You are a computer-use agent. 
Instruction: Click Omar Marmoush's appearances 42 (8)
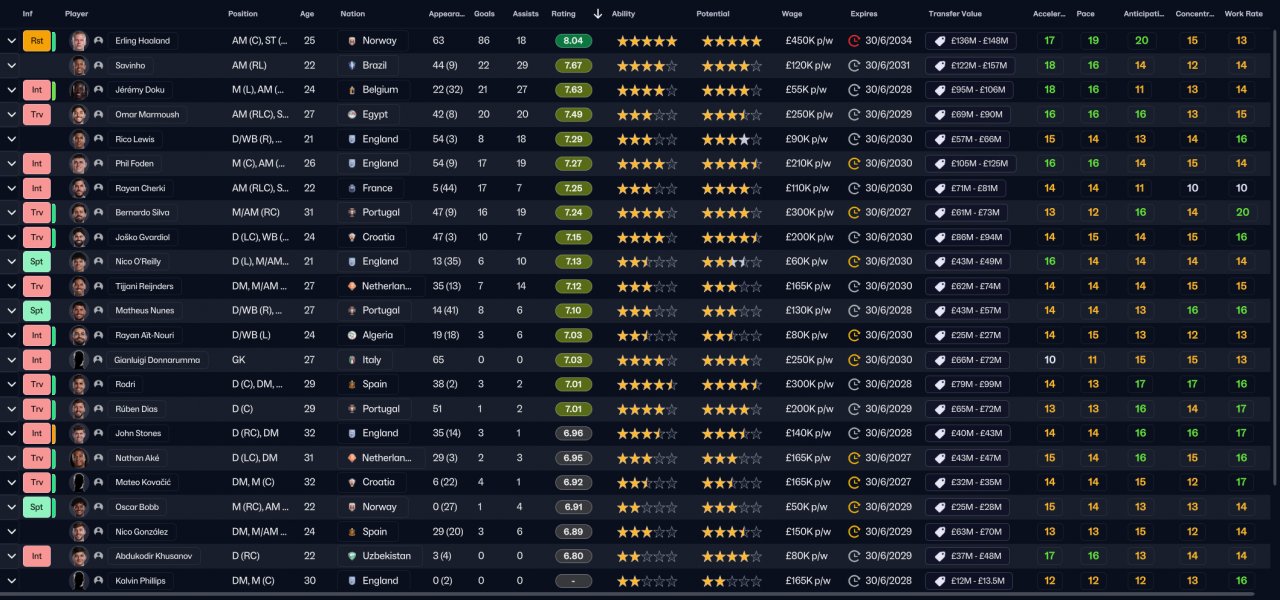point(445,114)
